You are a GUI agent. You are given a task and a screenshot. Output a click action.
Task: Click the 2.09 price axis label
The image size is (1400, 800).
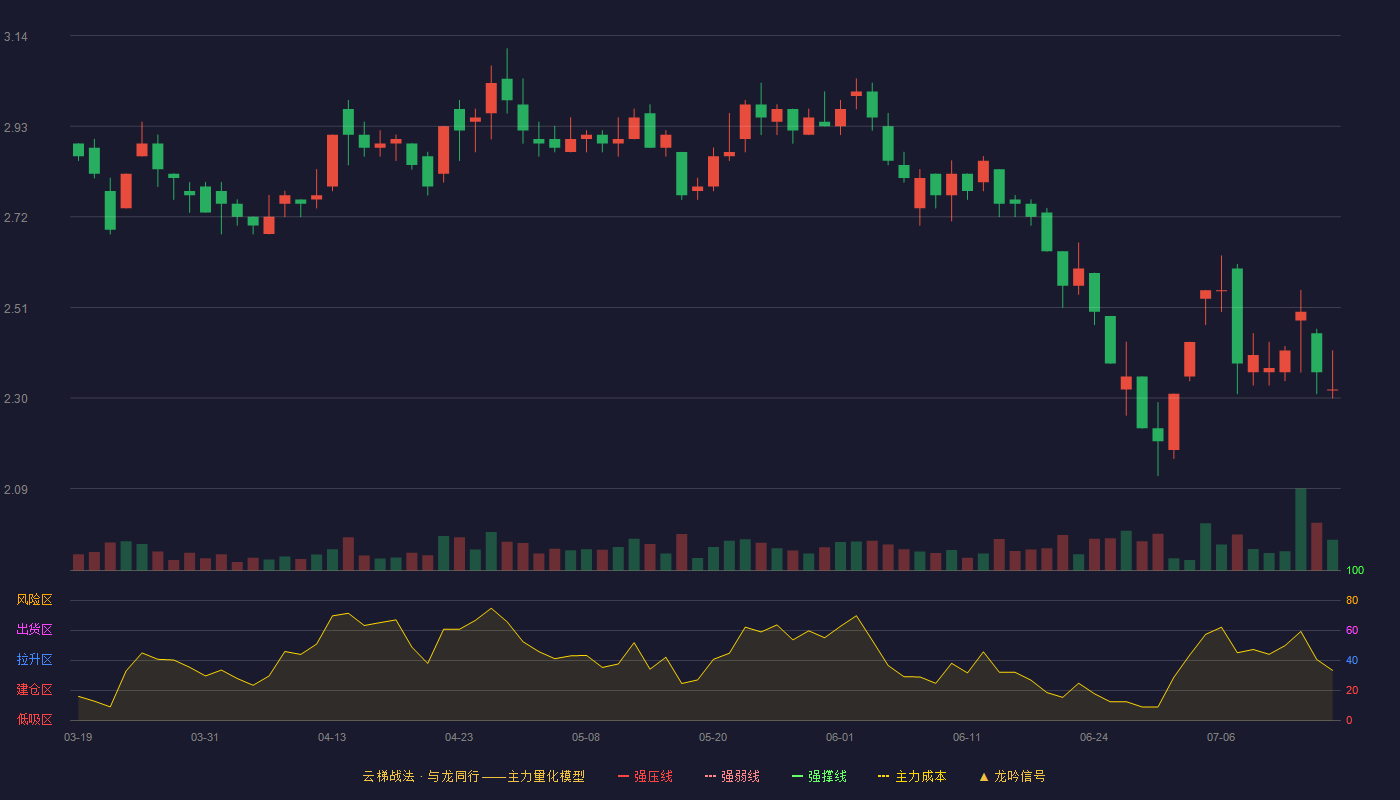pos(16,490)
